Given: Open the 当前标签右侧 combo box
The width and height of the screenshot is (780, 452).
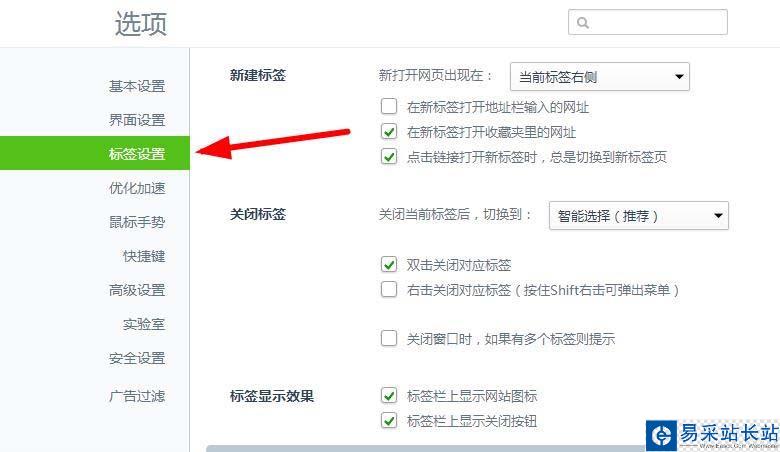Looking at the screenshot, I should click(x=599, y=77).
